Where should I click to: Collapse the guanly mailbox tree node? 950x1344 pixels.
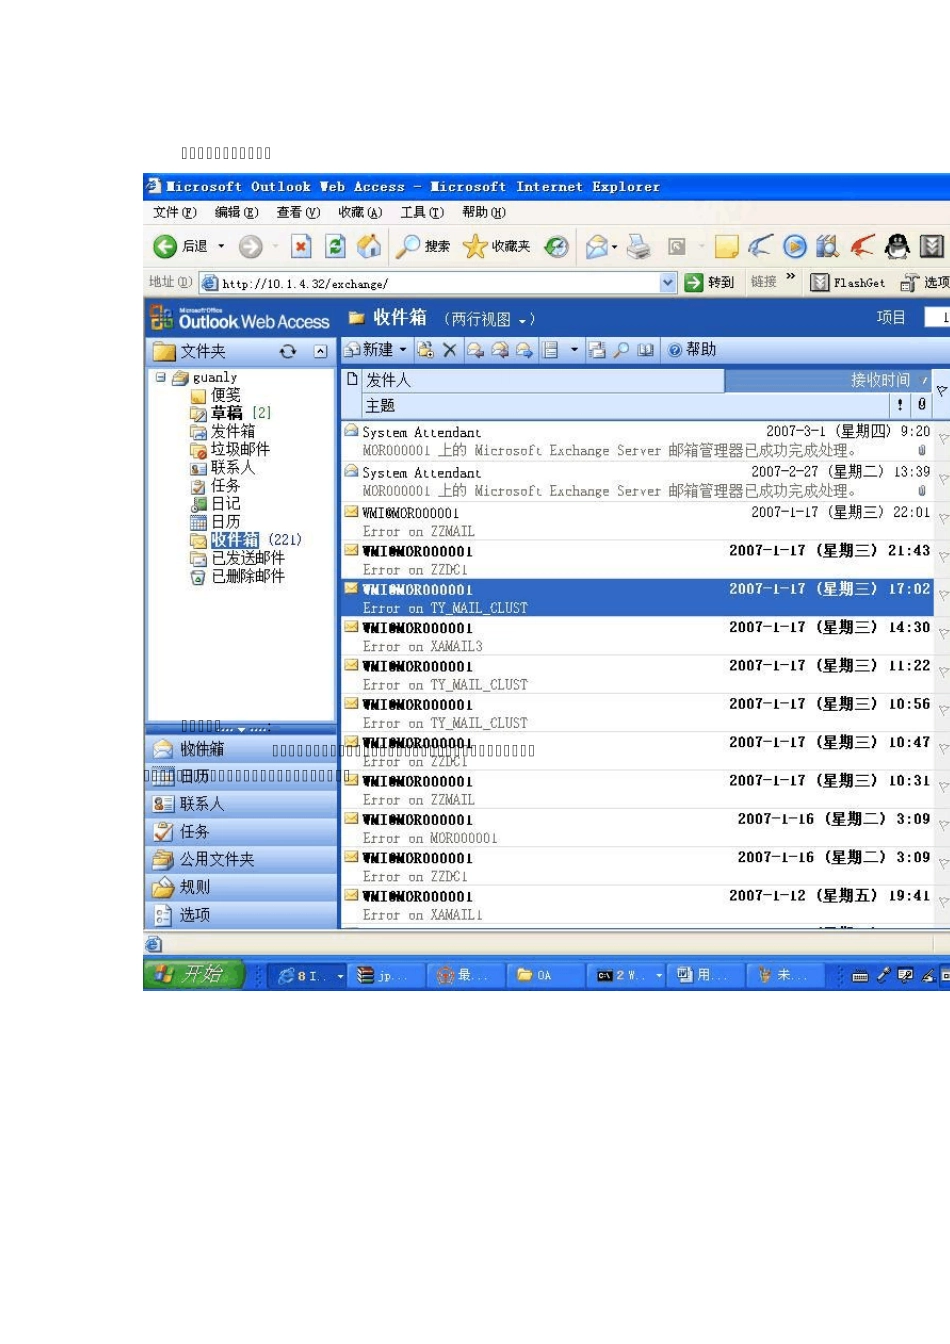pyautogui.click(x=160, y=377)
